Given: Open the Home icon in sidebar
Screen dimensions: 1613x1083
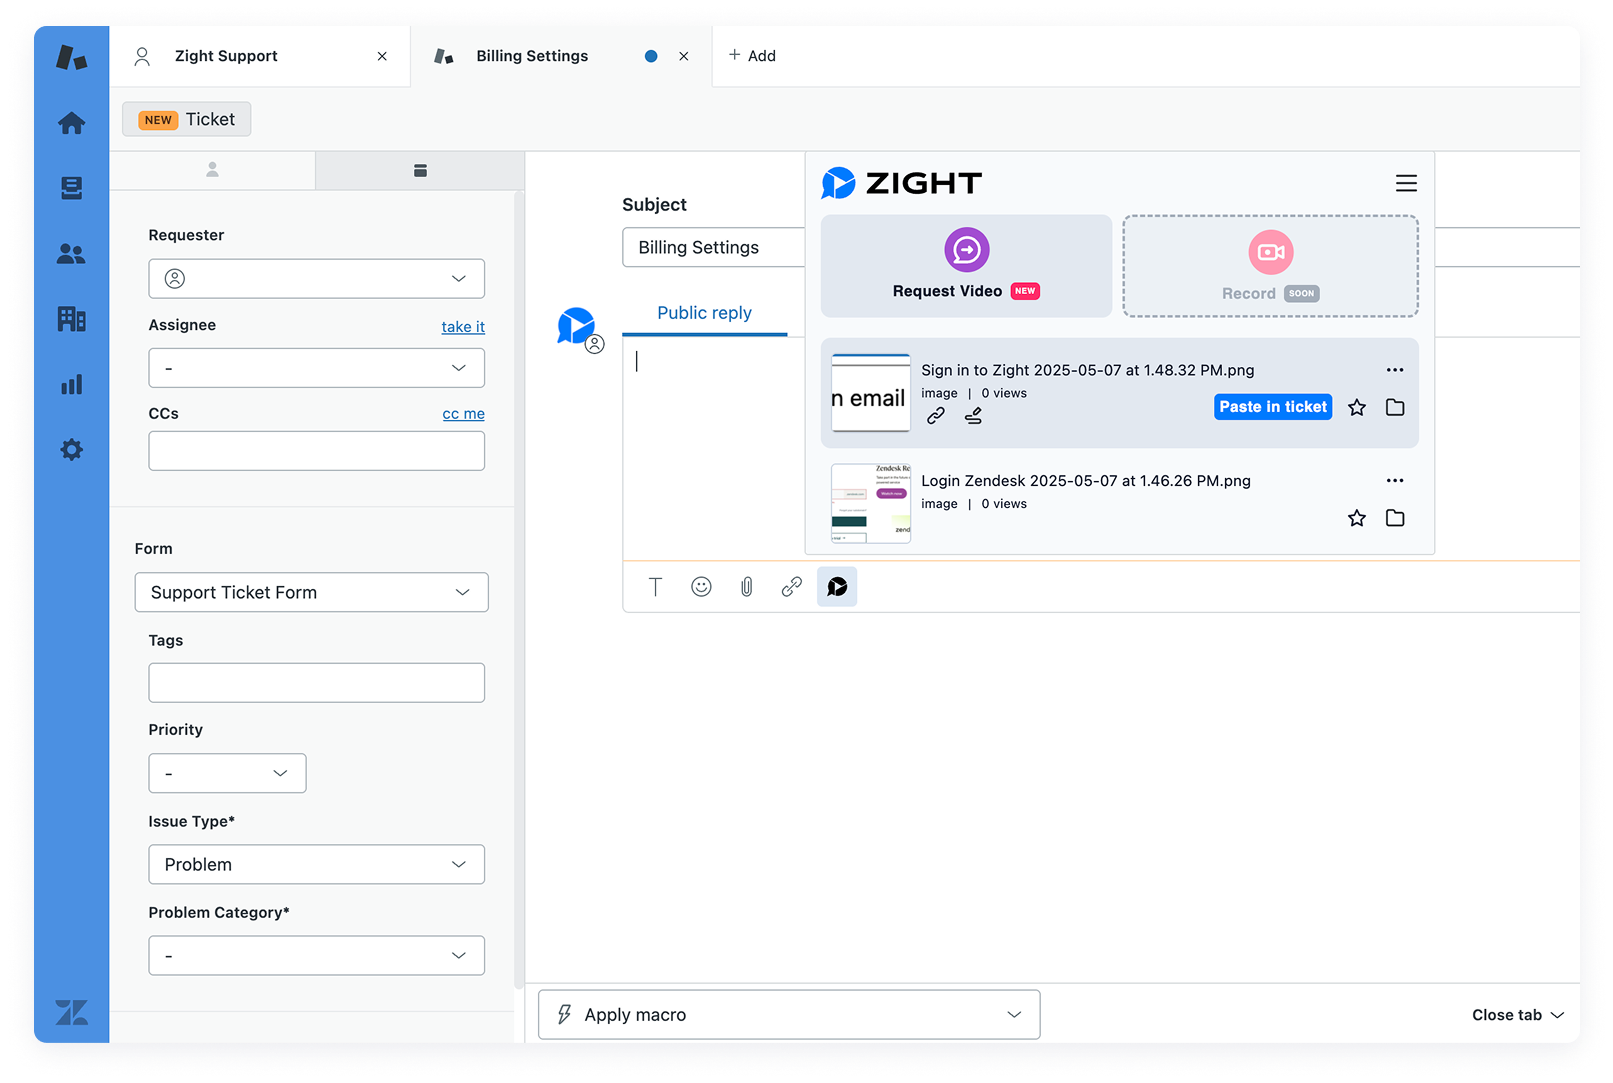Looking at the screenshot, I should point(71,123).
